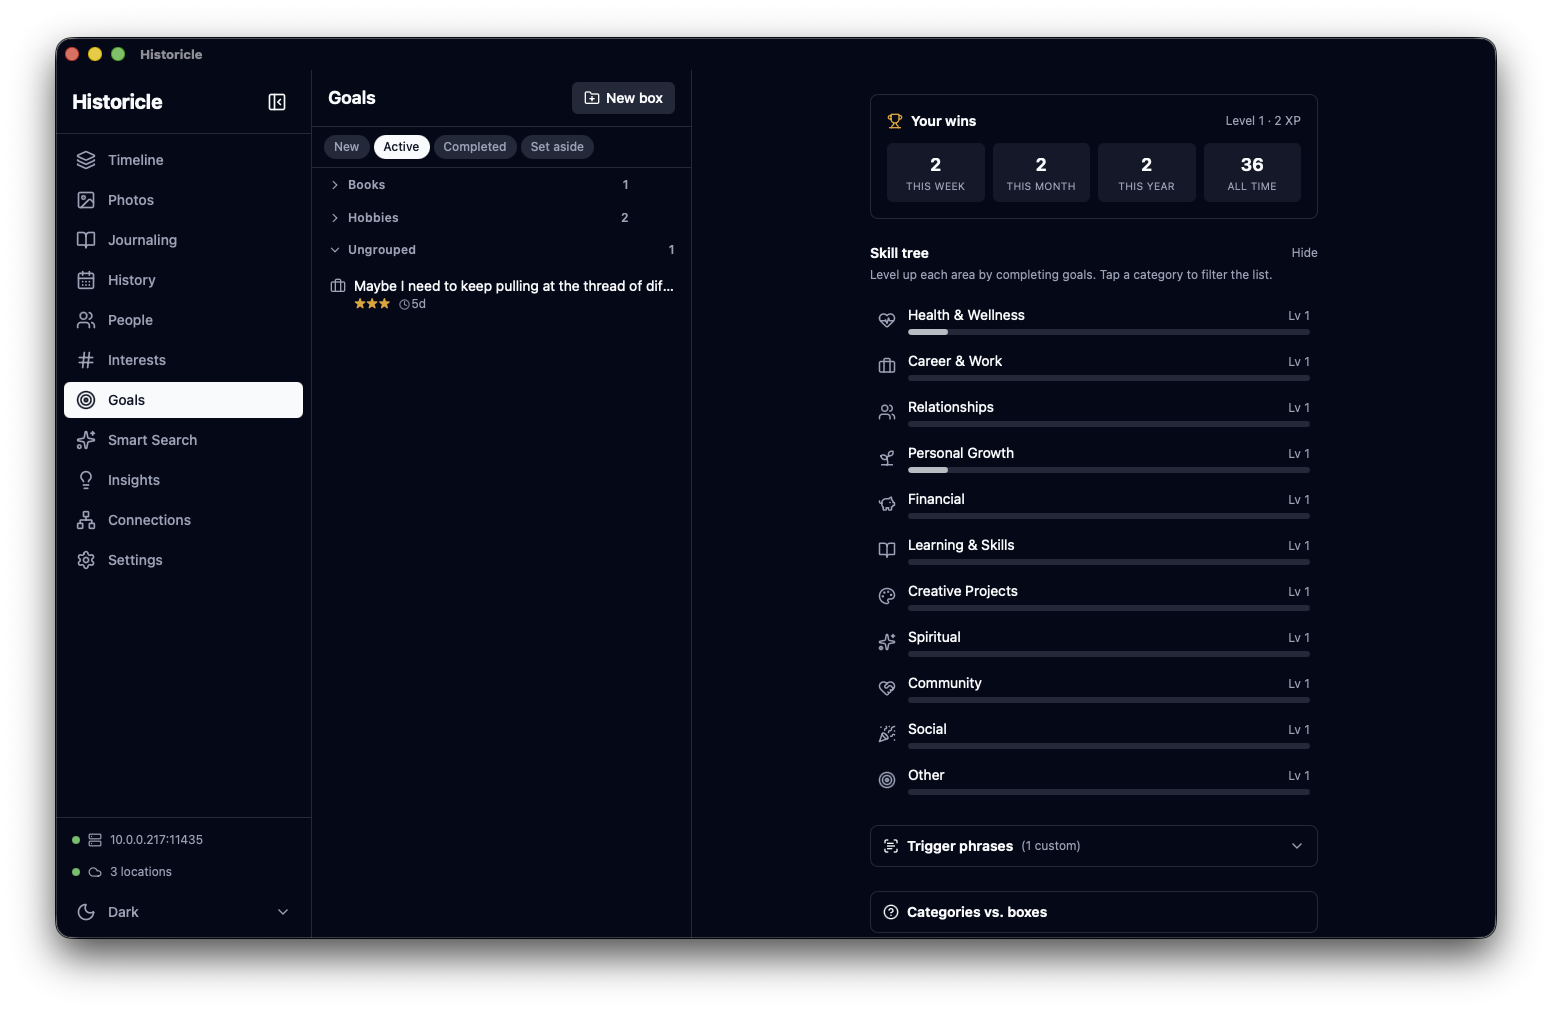Hide the Skill tree section
Image resolution: width=1552 pixels, height=1012 pixels.
click(x=1304, y=253)
